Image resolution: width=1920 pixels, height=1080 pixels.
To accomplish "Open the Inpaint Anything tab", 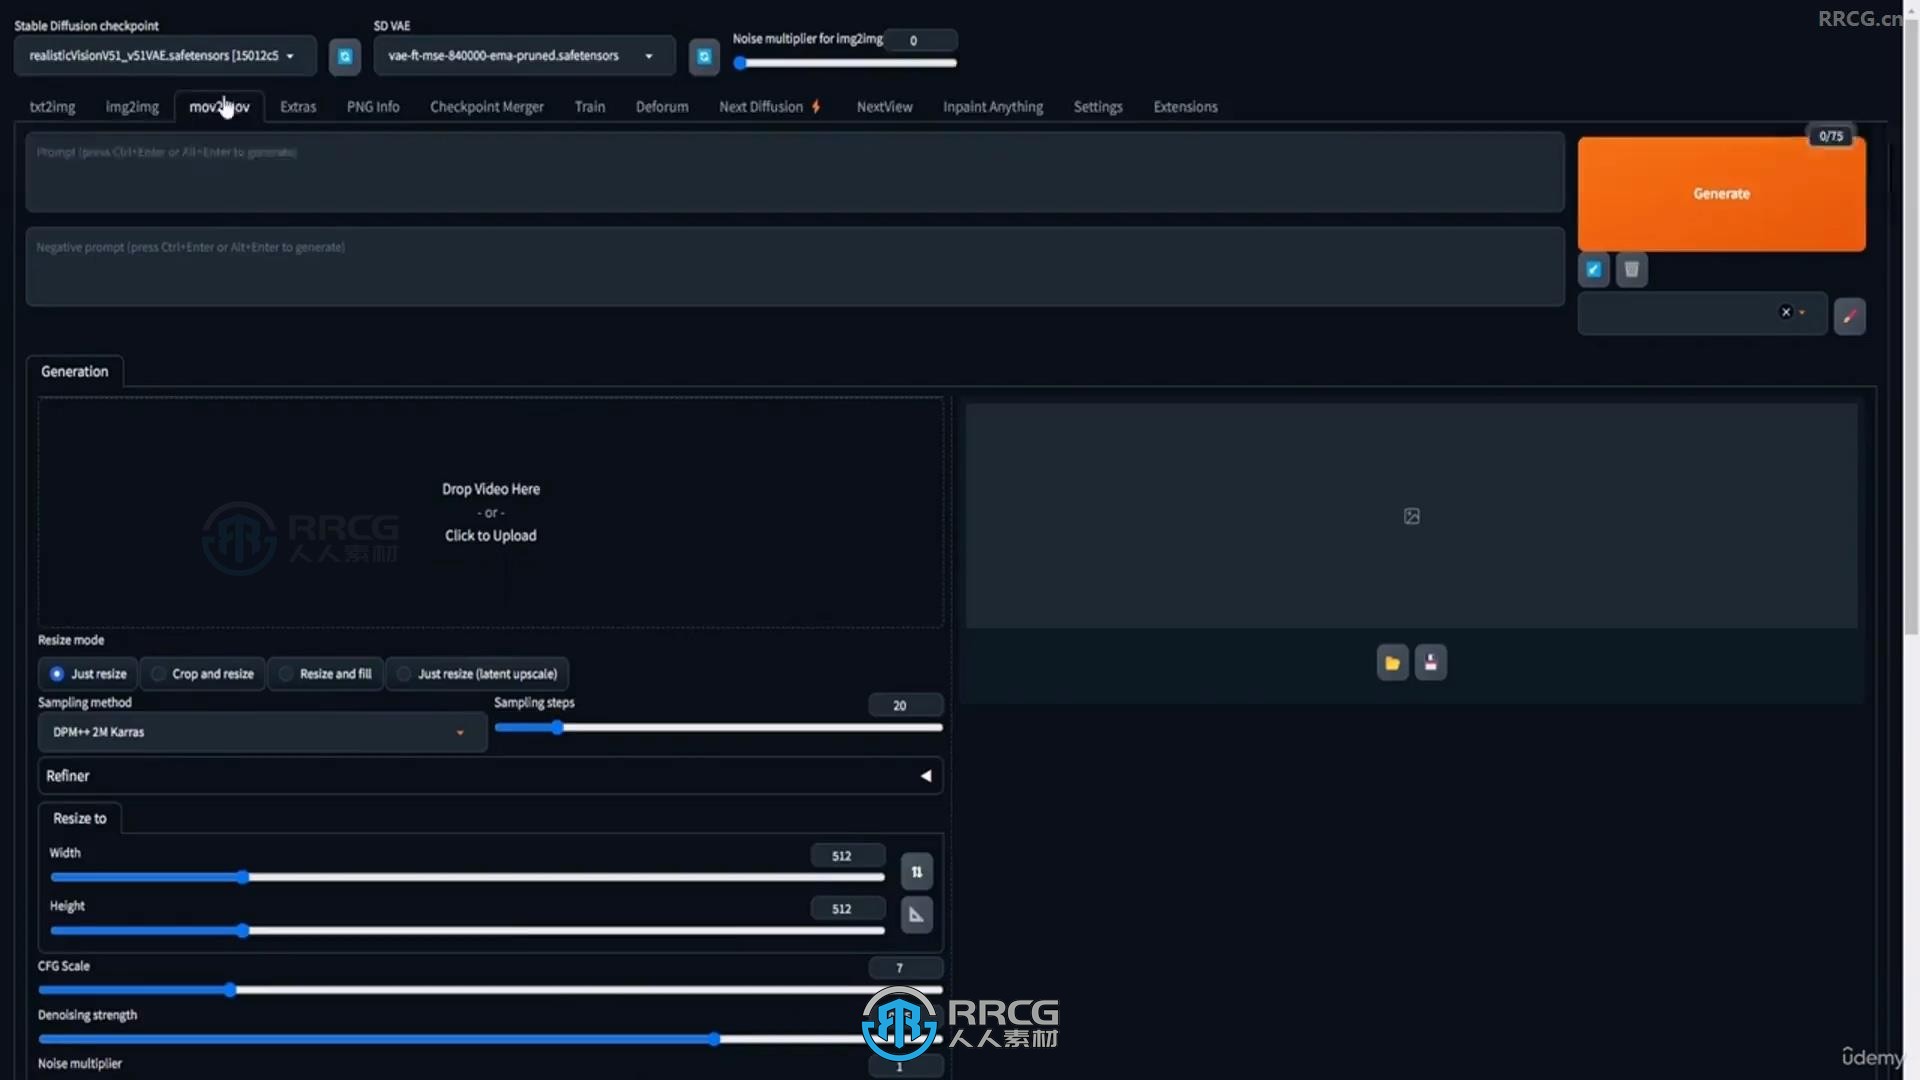I will coord(993,107).
